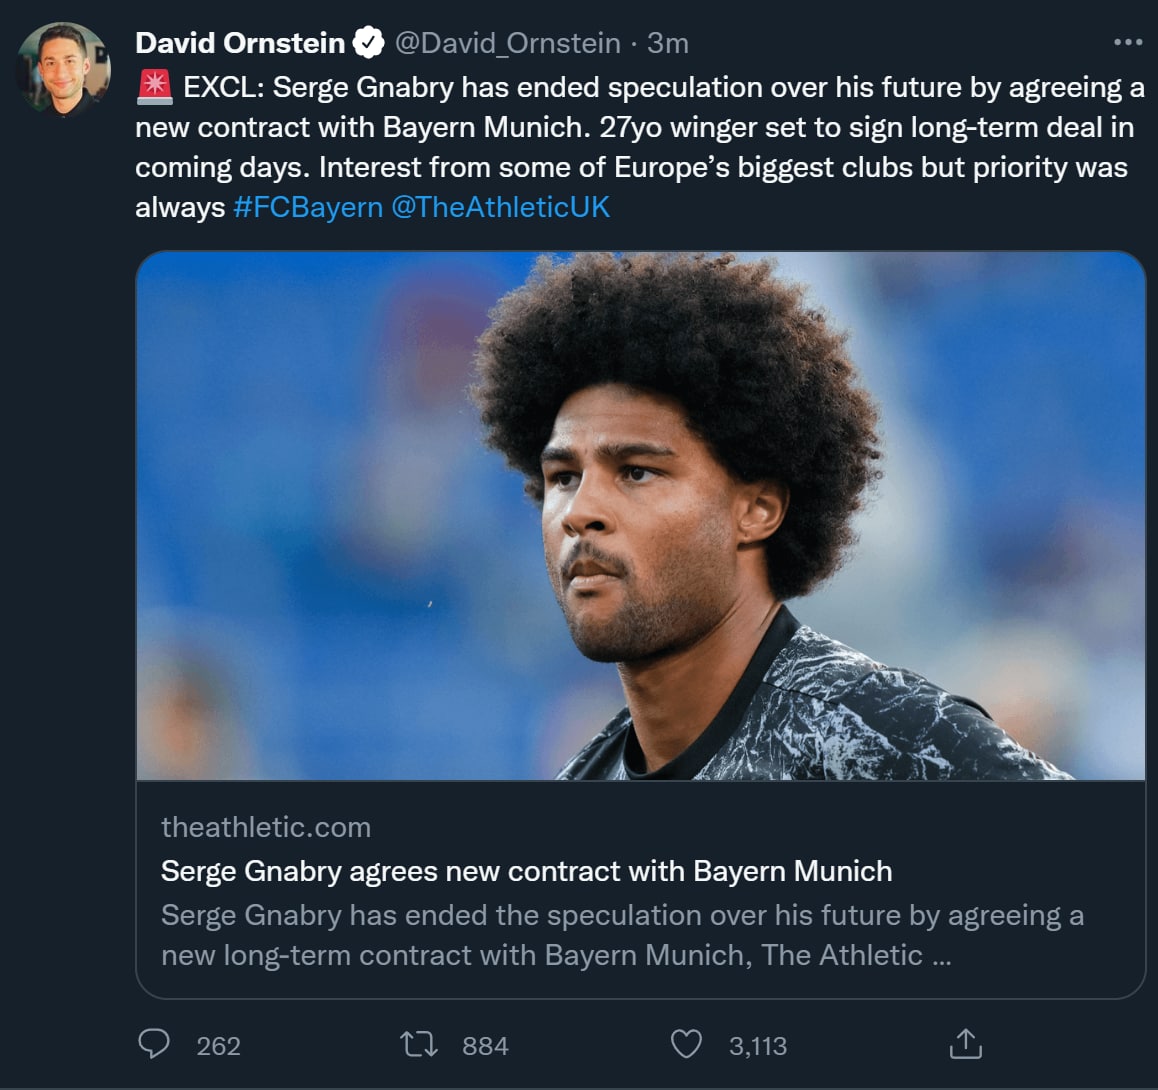Click the 262 replies count
Screen dimensions: 1158x1090
[x=218, y=1046]
